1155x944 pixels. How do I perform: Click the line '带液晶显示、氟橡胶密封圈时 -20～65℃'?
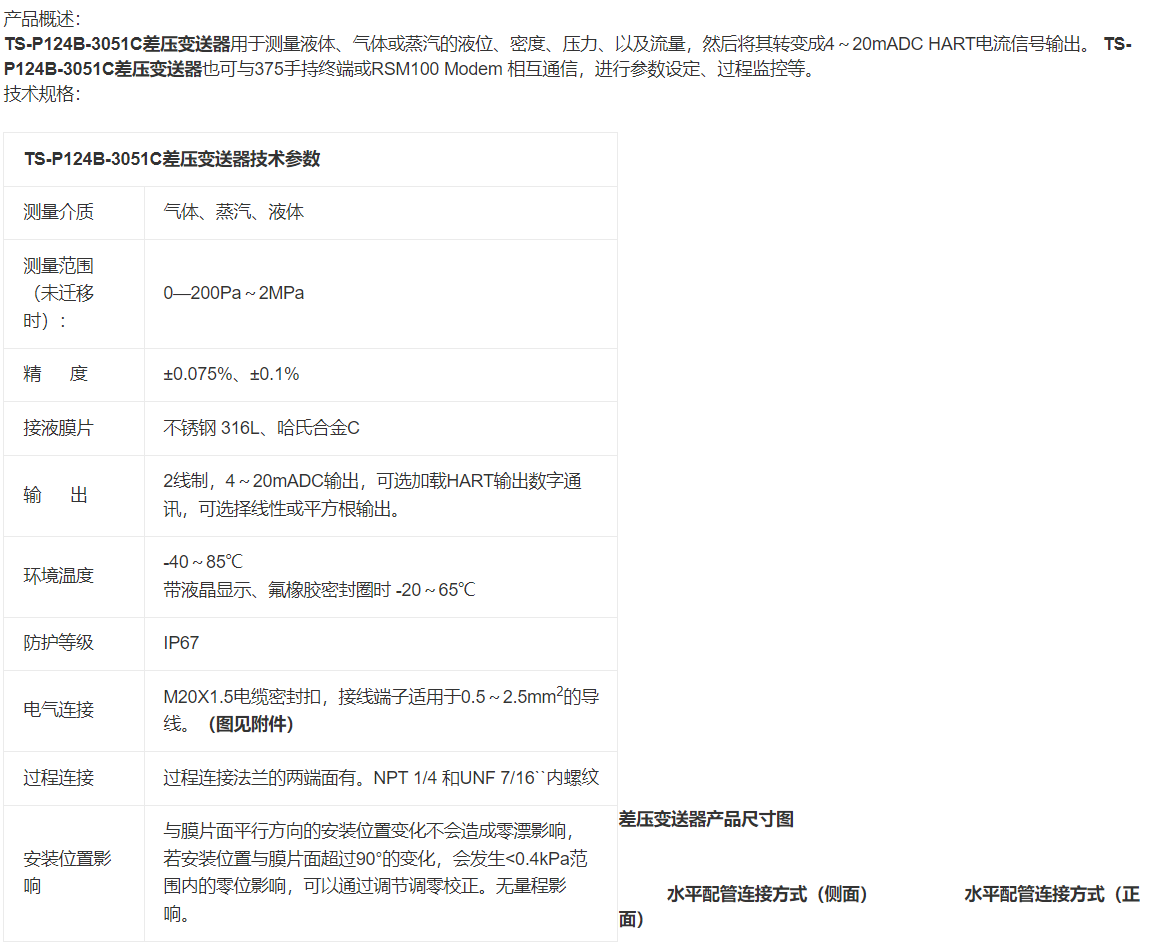point(319,590)
